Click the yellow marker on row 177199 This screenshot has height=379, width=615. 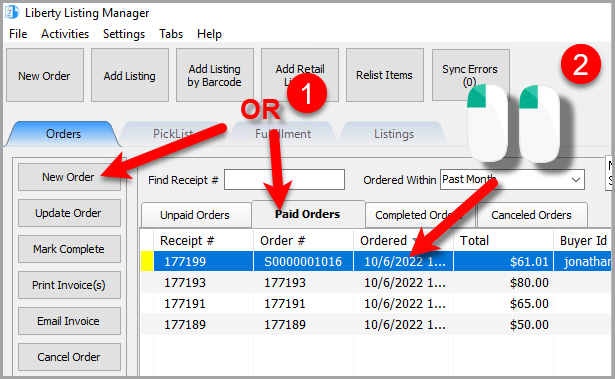147,261
